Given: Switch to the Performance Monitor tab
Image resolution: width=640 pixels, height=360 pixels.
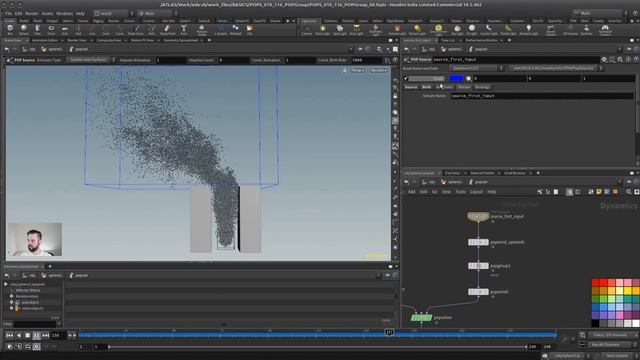Looking at the screenshot, I should coord(482,40).
